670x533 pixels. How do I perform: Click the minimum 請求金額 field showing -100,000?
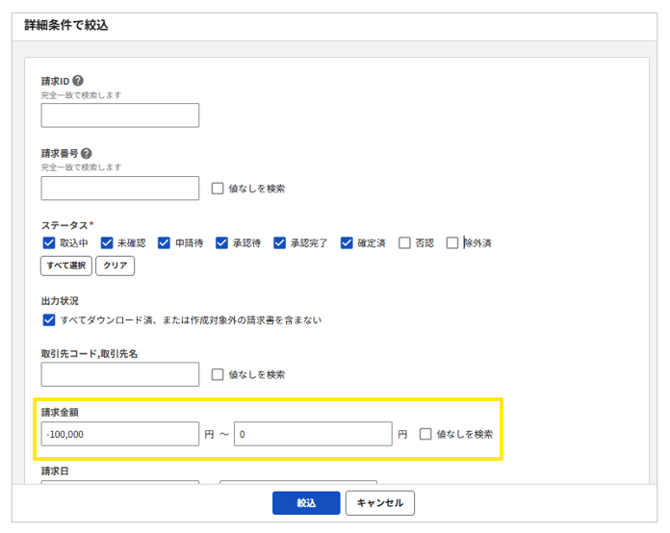(x=120, y=434)
